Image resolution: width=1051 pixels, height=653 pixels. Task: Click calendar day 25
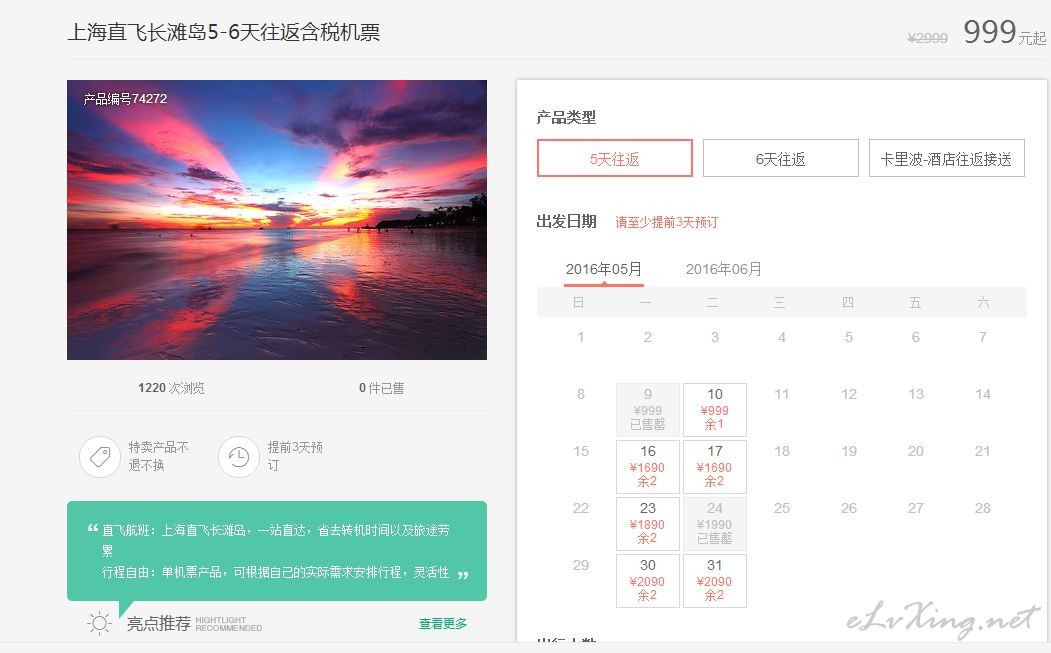(x=782, y=508)
